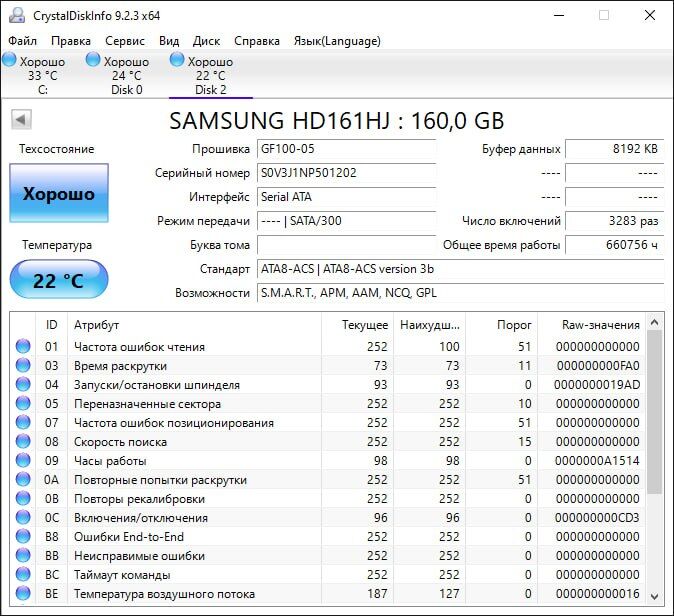Open the Сервис menu
Screen dimensions: 674x616
tap(125, 41)
